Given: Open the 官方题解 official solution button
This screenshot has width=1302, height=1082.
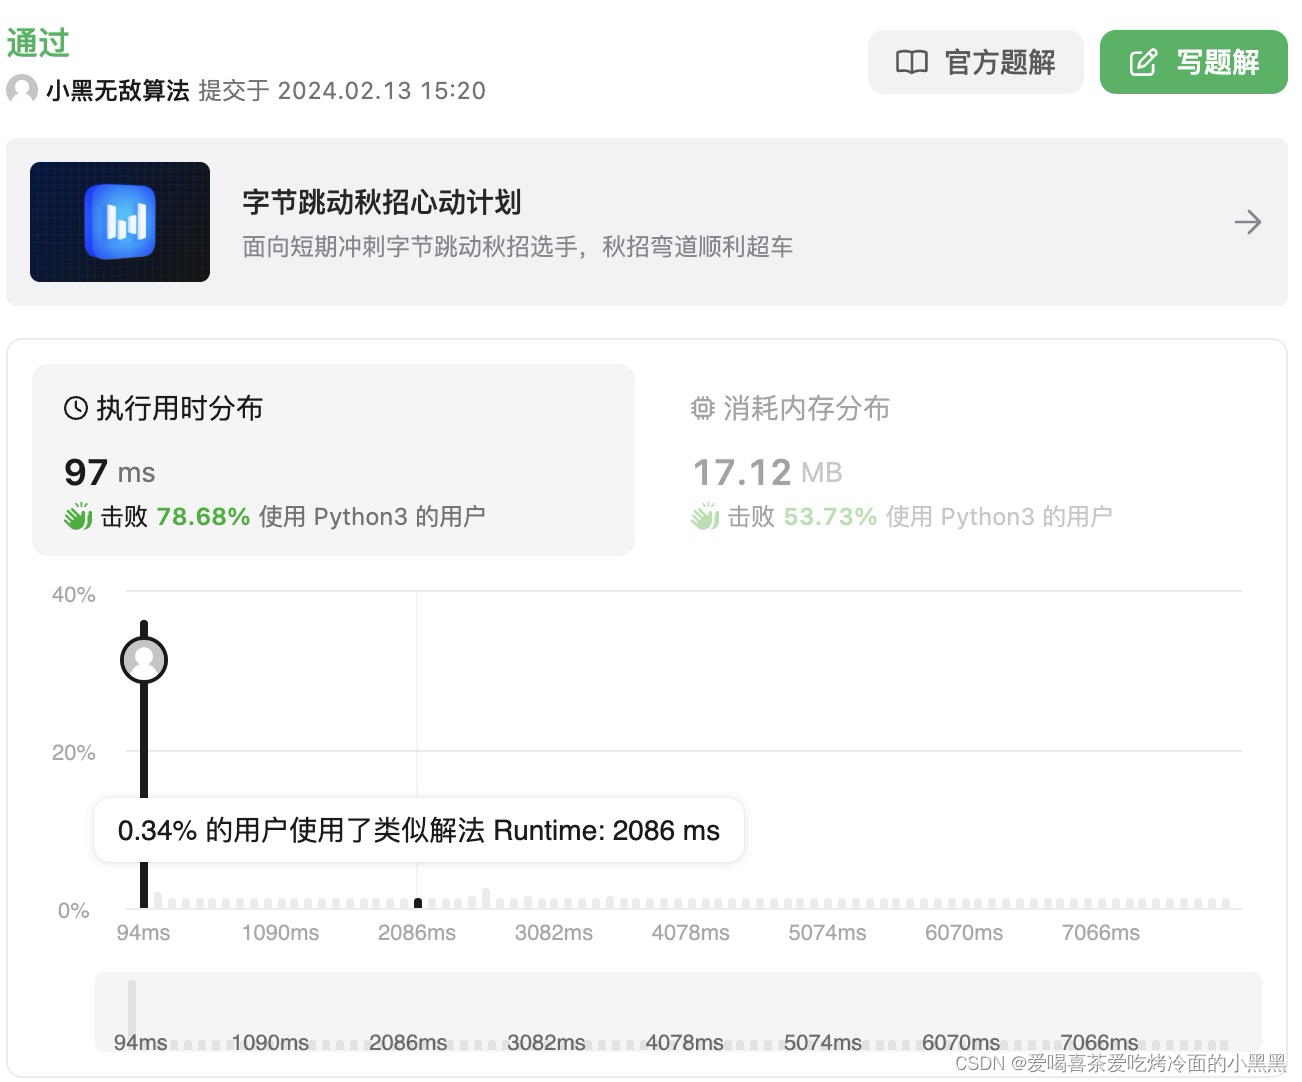Looking at the screenshot, I should pyautogui.click(x=975, y=62).
